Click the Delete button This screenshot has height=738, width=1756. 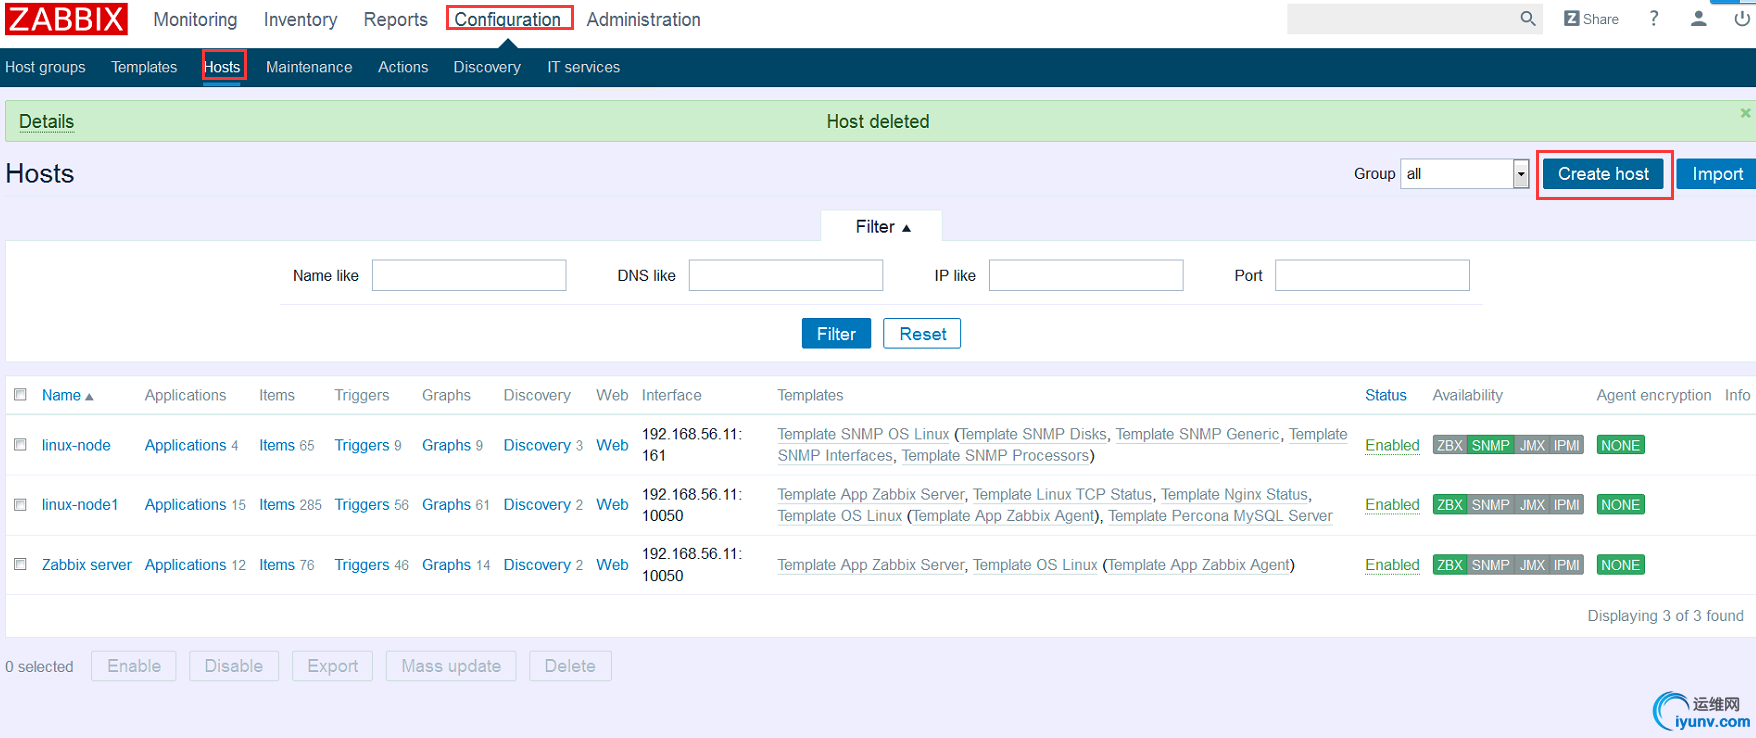coord(570,666)
